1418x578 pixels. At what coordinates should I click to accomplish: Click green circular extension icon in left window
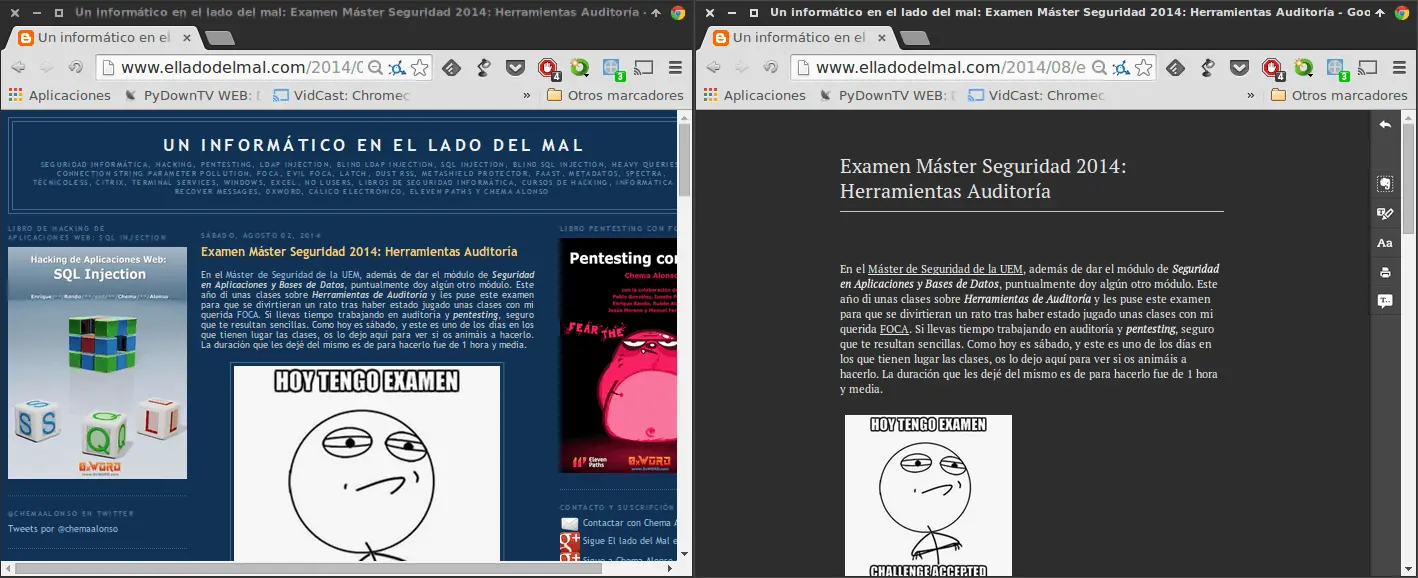point(580,68)
